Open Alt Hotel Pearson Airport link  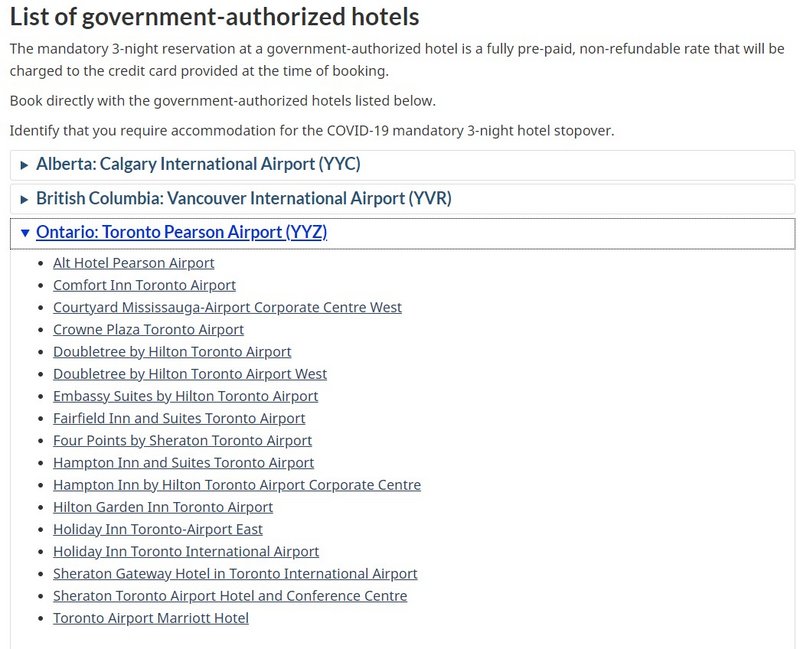[134, 263]
